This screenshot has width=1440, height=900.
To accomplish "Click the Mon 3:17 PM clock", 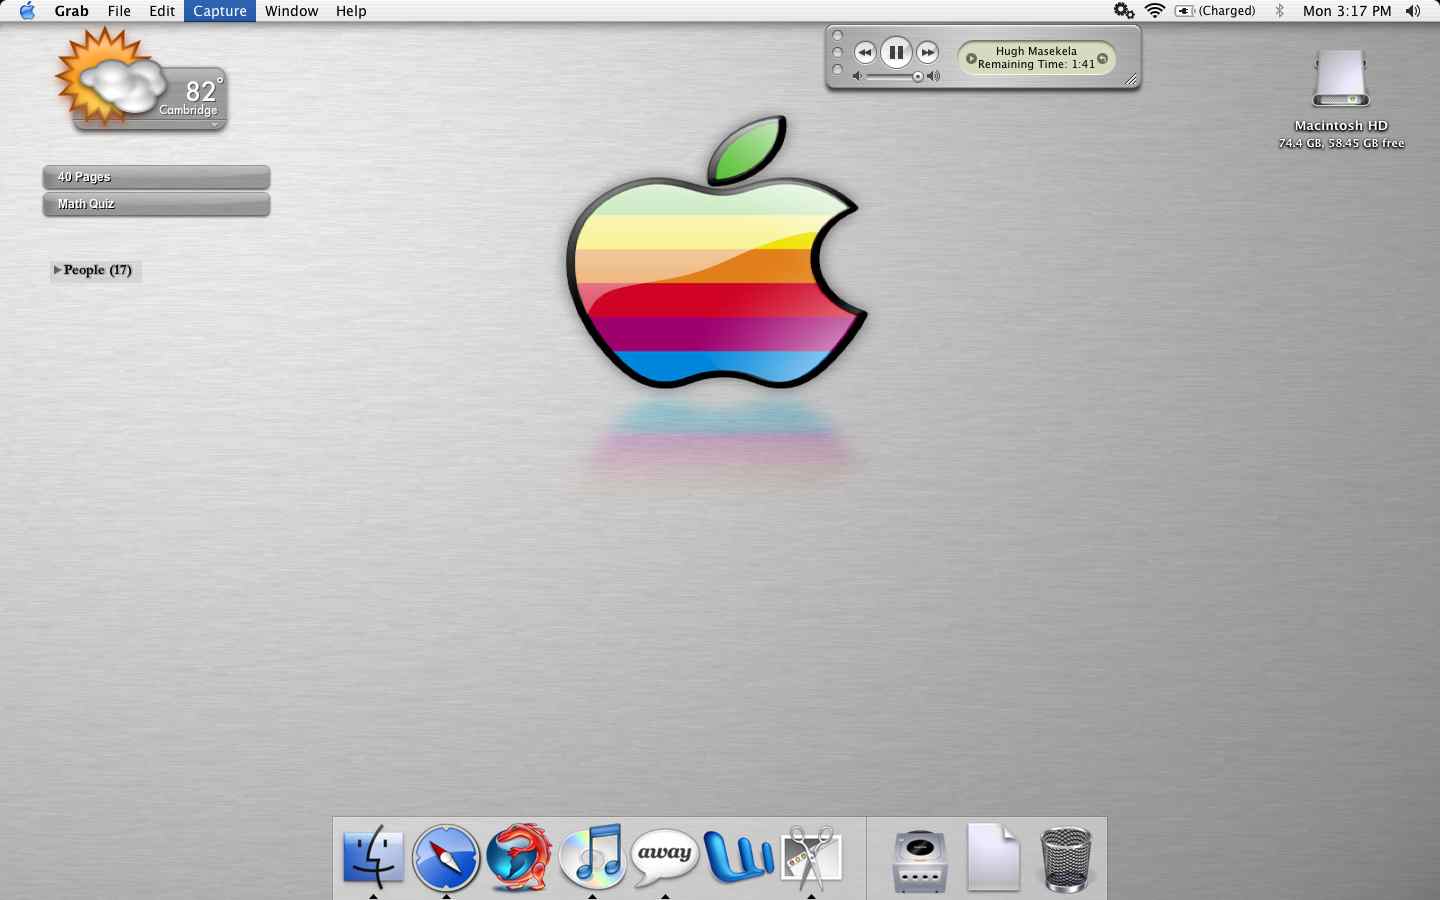I will 1347,11.
